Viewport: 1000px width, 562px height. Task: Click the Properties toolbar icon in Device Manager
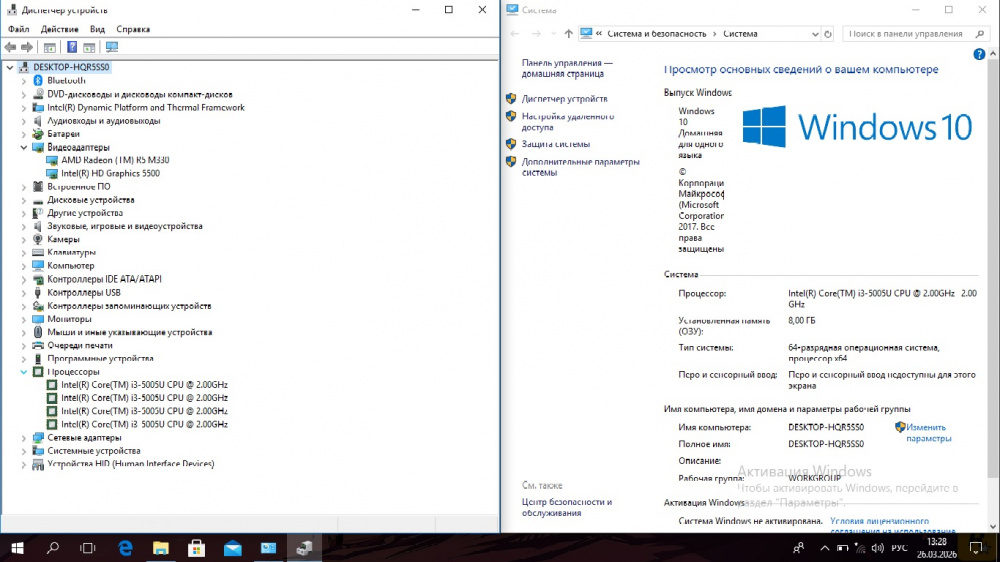[50, 47]
